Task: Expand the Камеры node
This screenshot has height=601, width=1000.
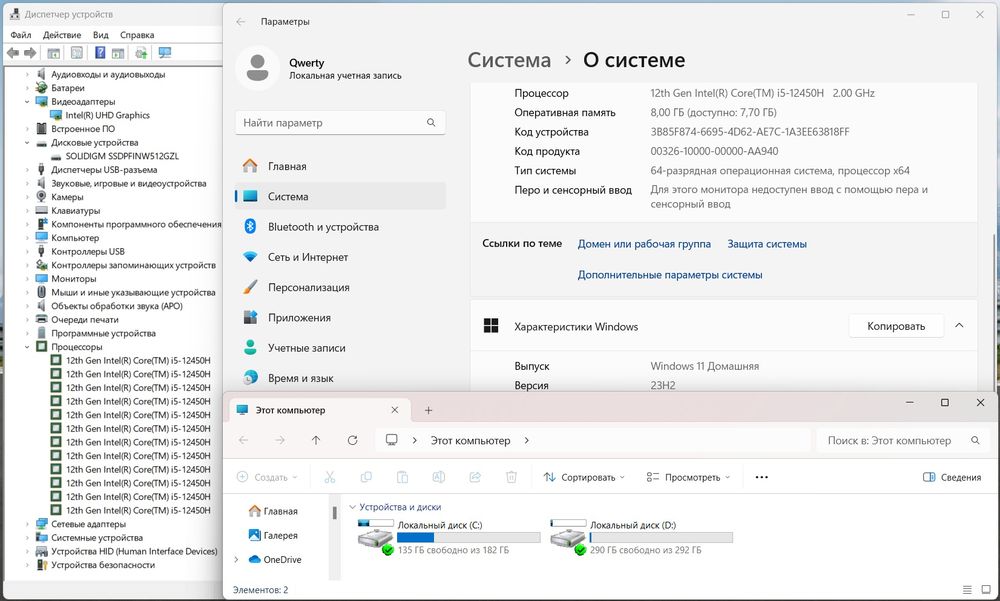Action: point(27,197)
